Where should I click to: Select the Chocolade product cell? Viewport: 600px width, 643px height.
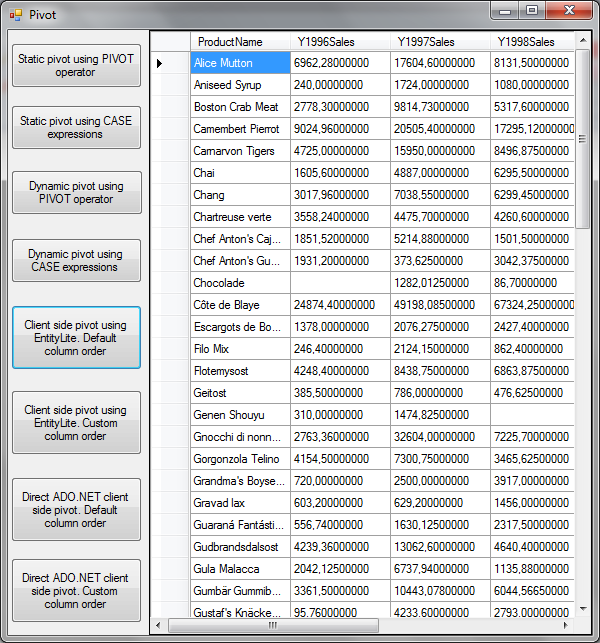[x=240, y=283]
